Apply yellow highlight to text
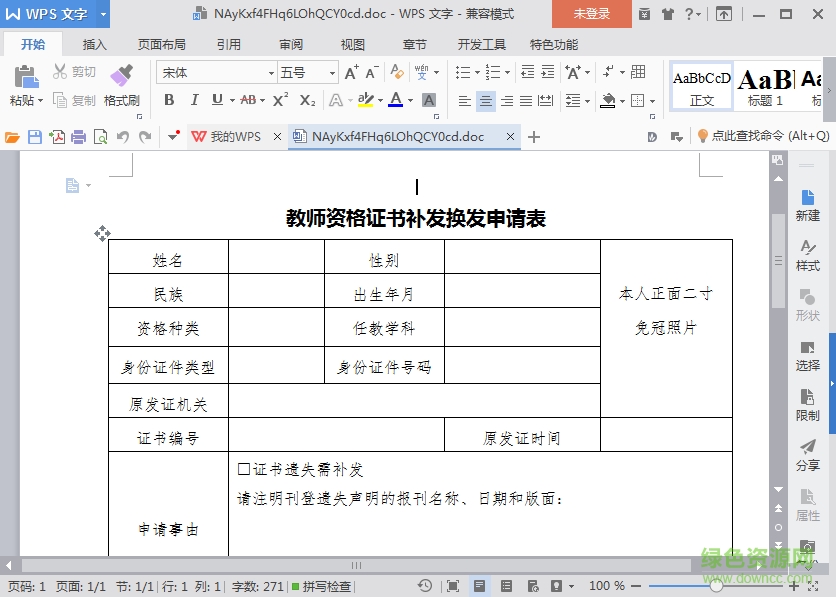Image resolution: width=836 pixels, height=597 pixels. [x=364, y=99]
